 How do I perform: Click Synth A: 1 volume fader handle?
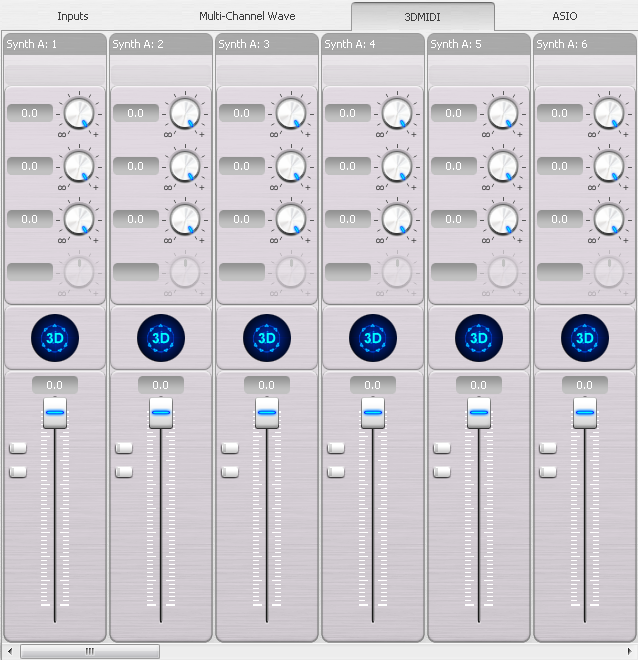click(x=55, y=413)
